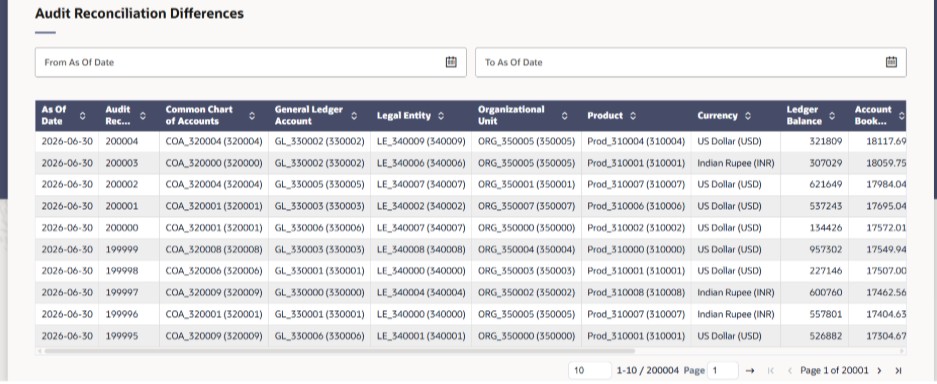The width and height of the screenshot is (937, 384).
Task: Click the To As Of Date field
Action: (x=691, y=62)
